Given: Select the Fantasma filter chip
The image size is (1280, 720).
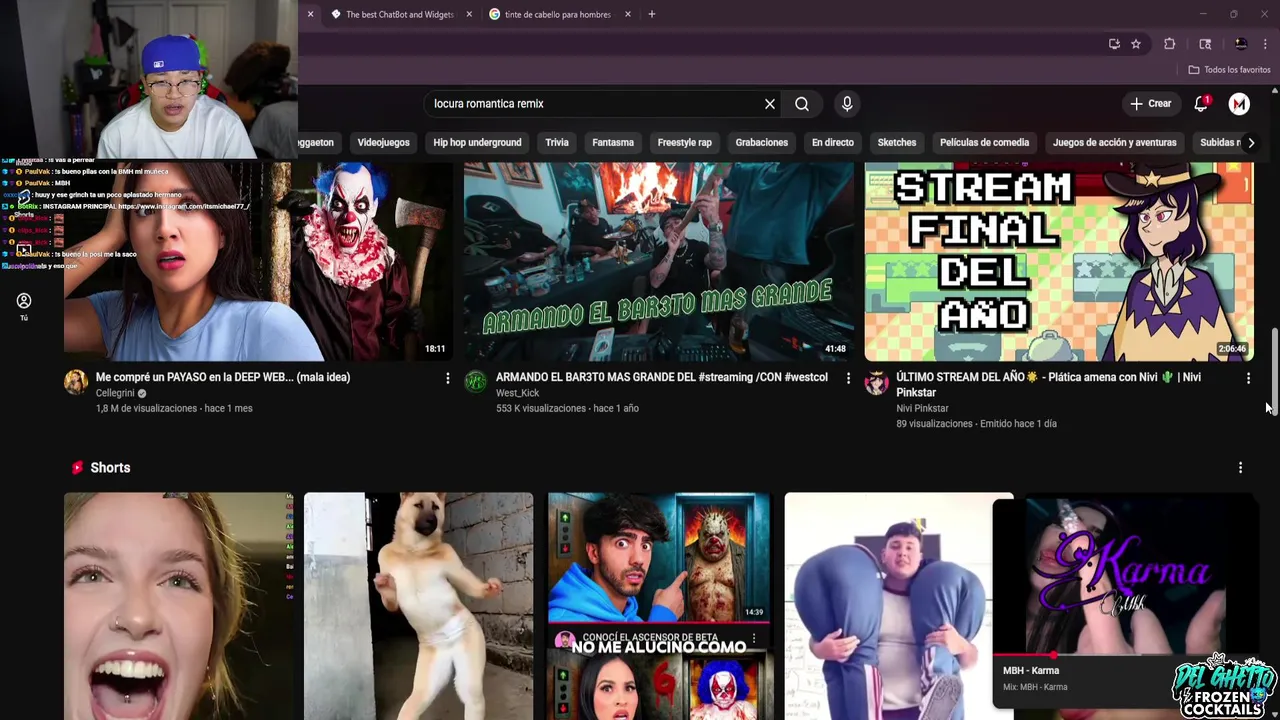Looking at the screenshot, I should 613,142.
